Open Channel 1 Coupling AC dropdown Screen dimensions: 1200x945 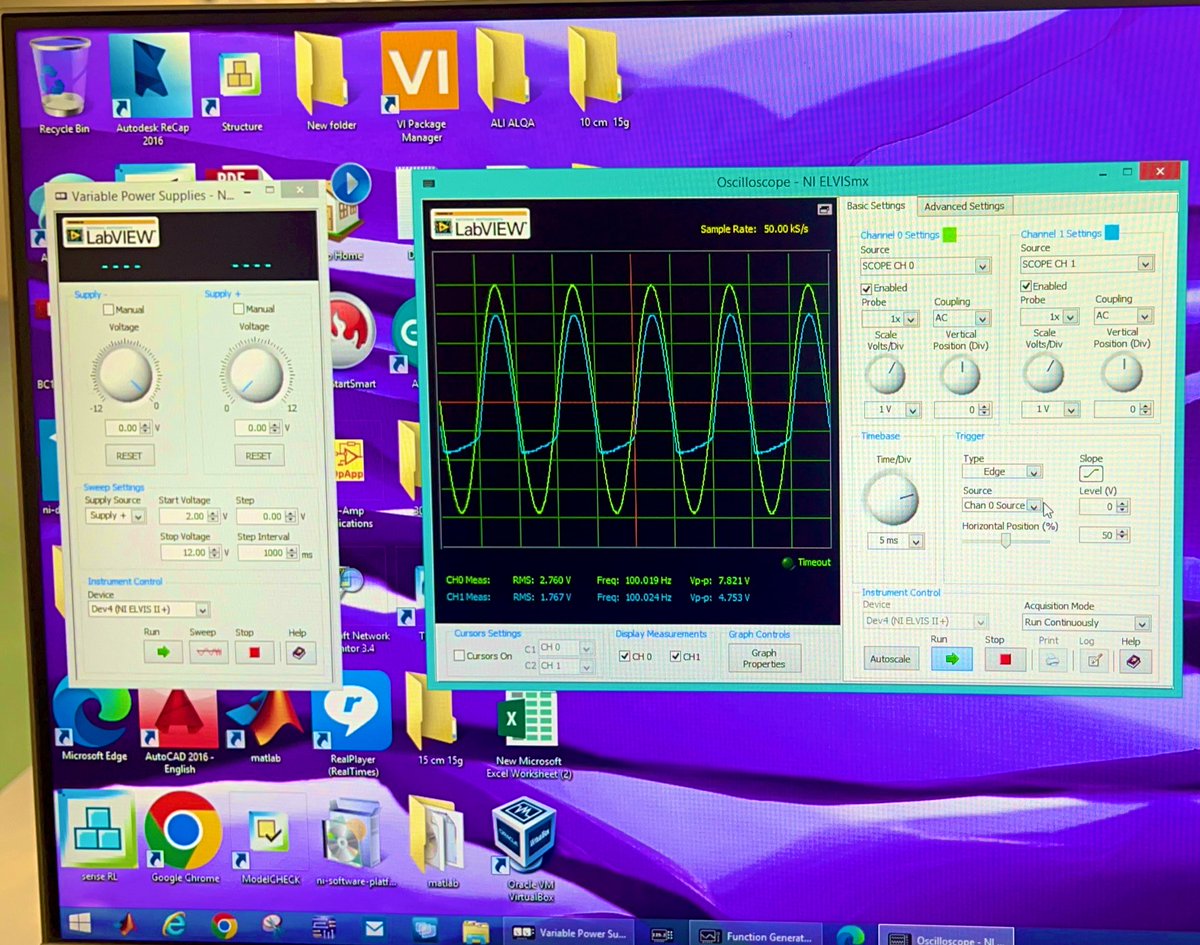[x=1122, y=316]
